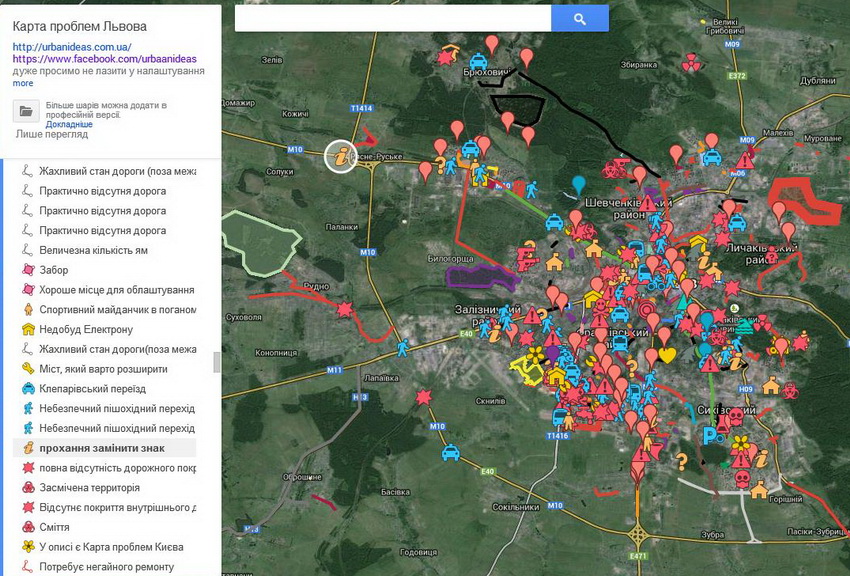Select the yellow heart marker on the map
Screen dimensions: 850x576
pos(667,355)
